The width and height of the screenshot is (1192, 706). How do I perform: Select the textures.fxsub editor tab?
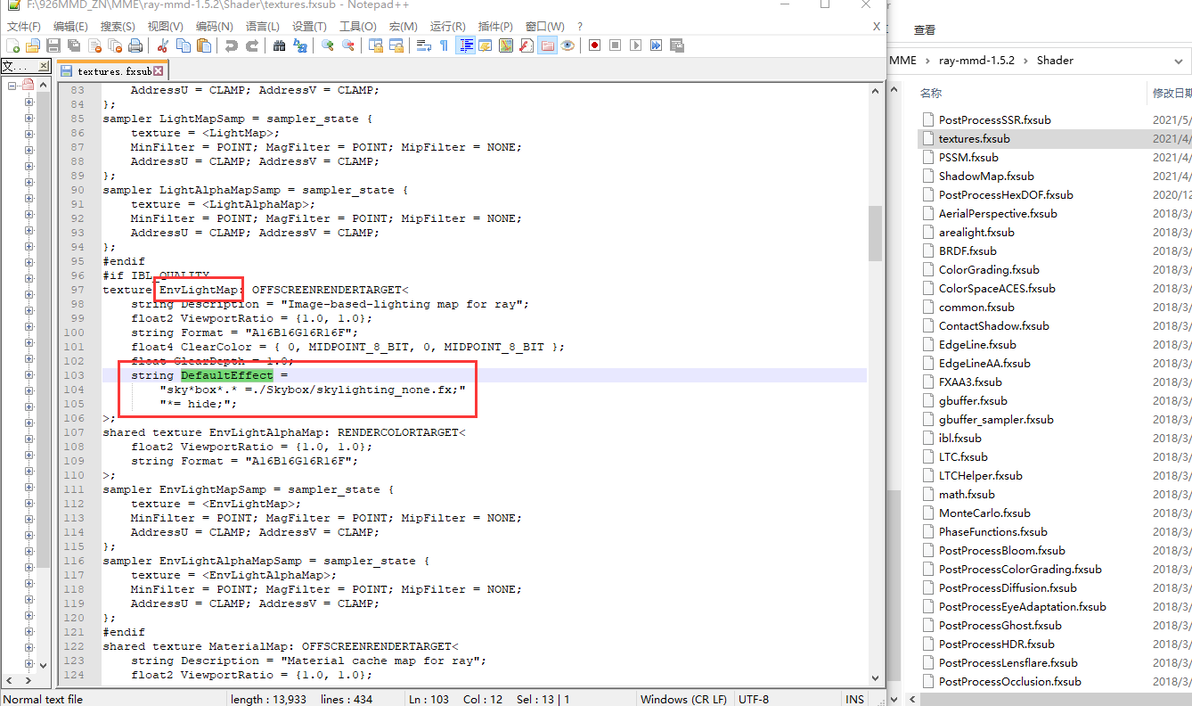pyautogui.click(x=113, y=71)
